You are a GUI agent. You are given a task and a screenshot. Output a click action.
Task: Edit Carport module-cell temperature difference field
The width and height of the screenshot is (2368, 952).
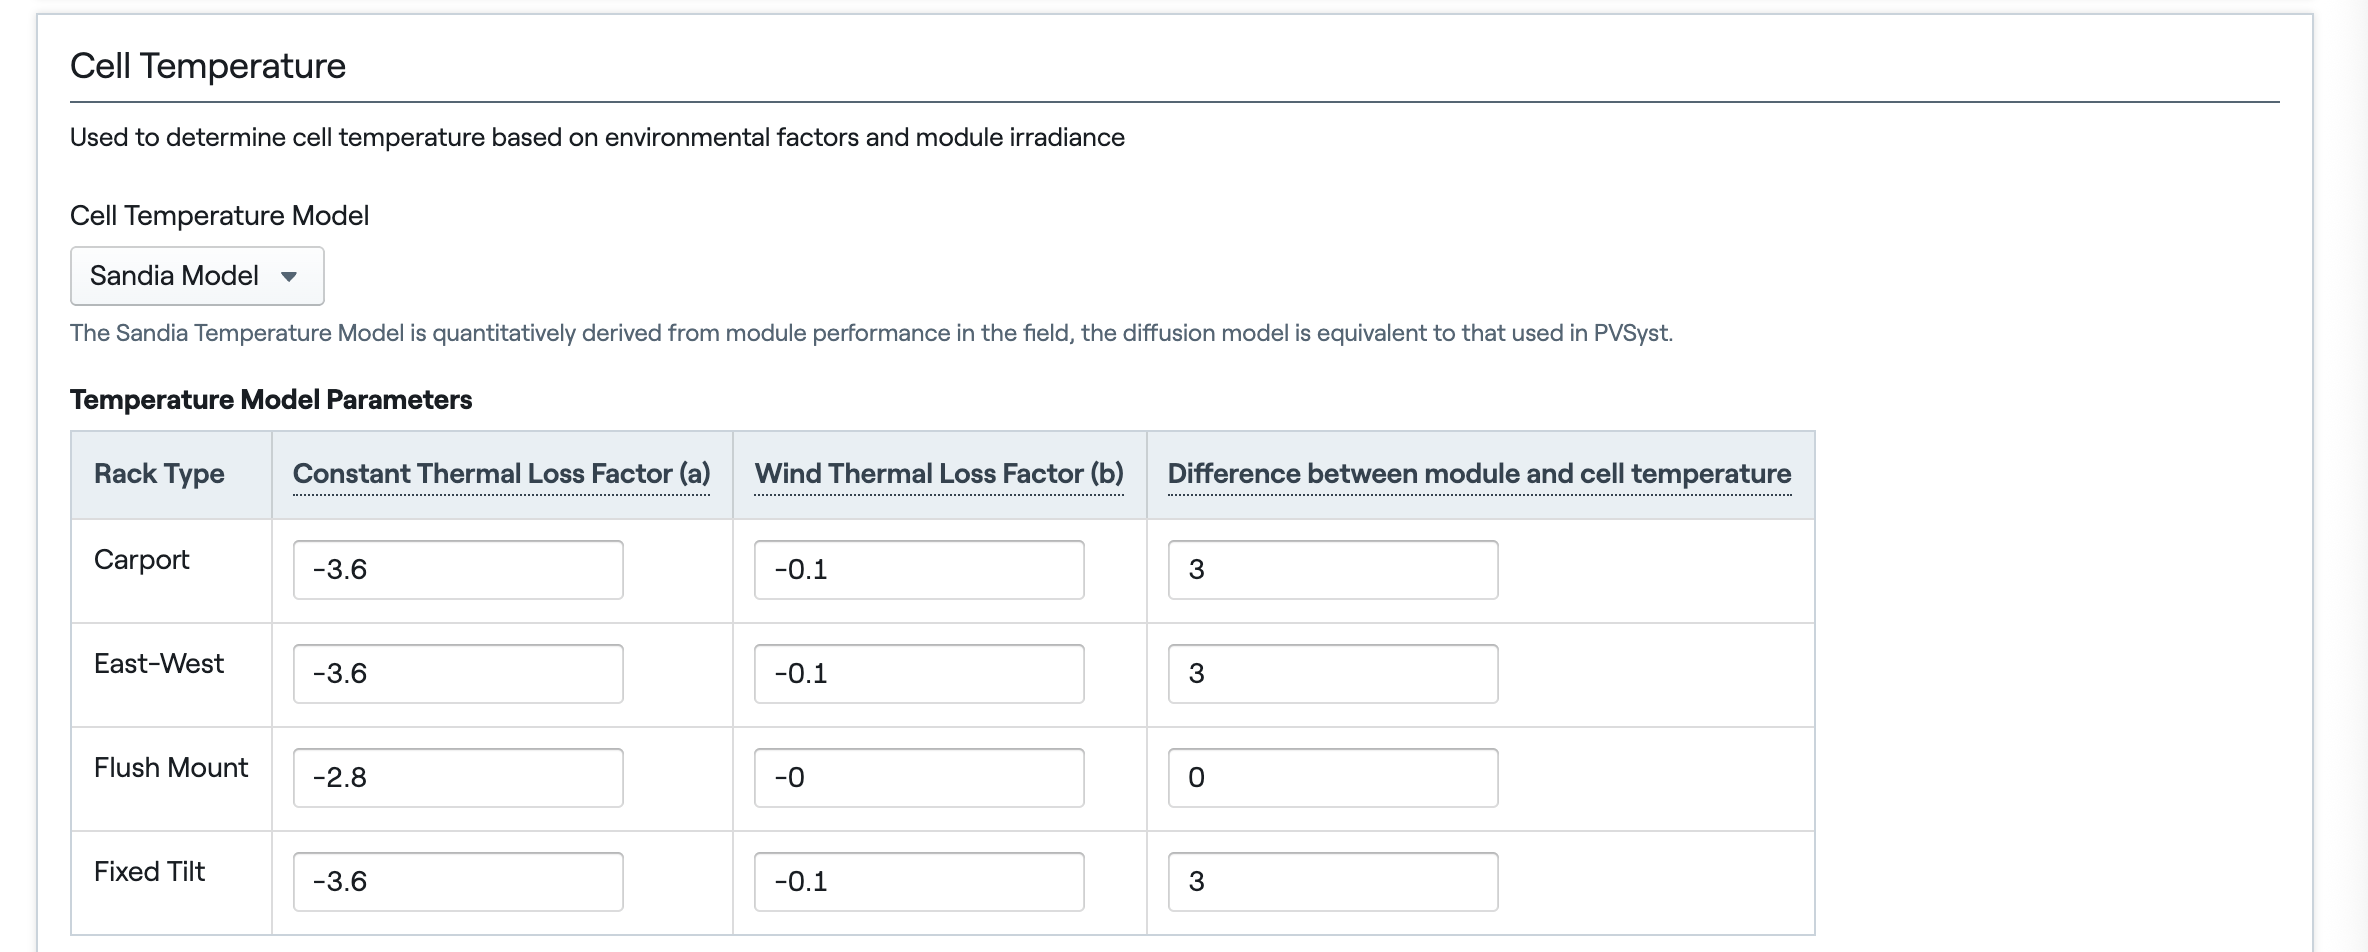pyautogui.click(x=1333, y=570)
